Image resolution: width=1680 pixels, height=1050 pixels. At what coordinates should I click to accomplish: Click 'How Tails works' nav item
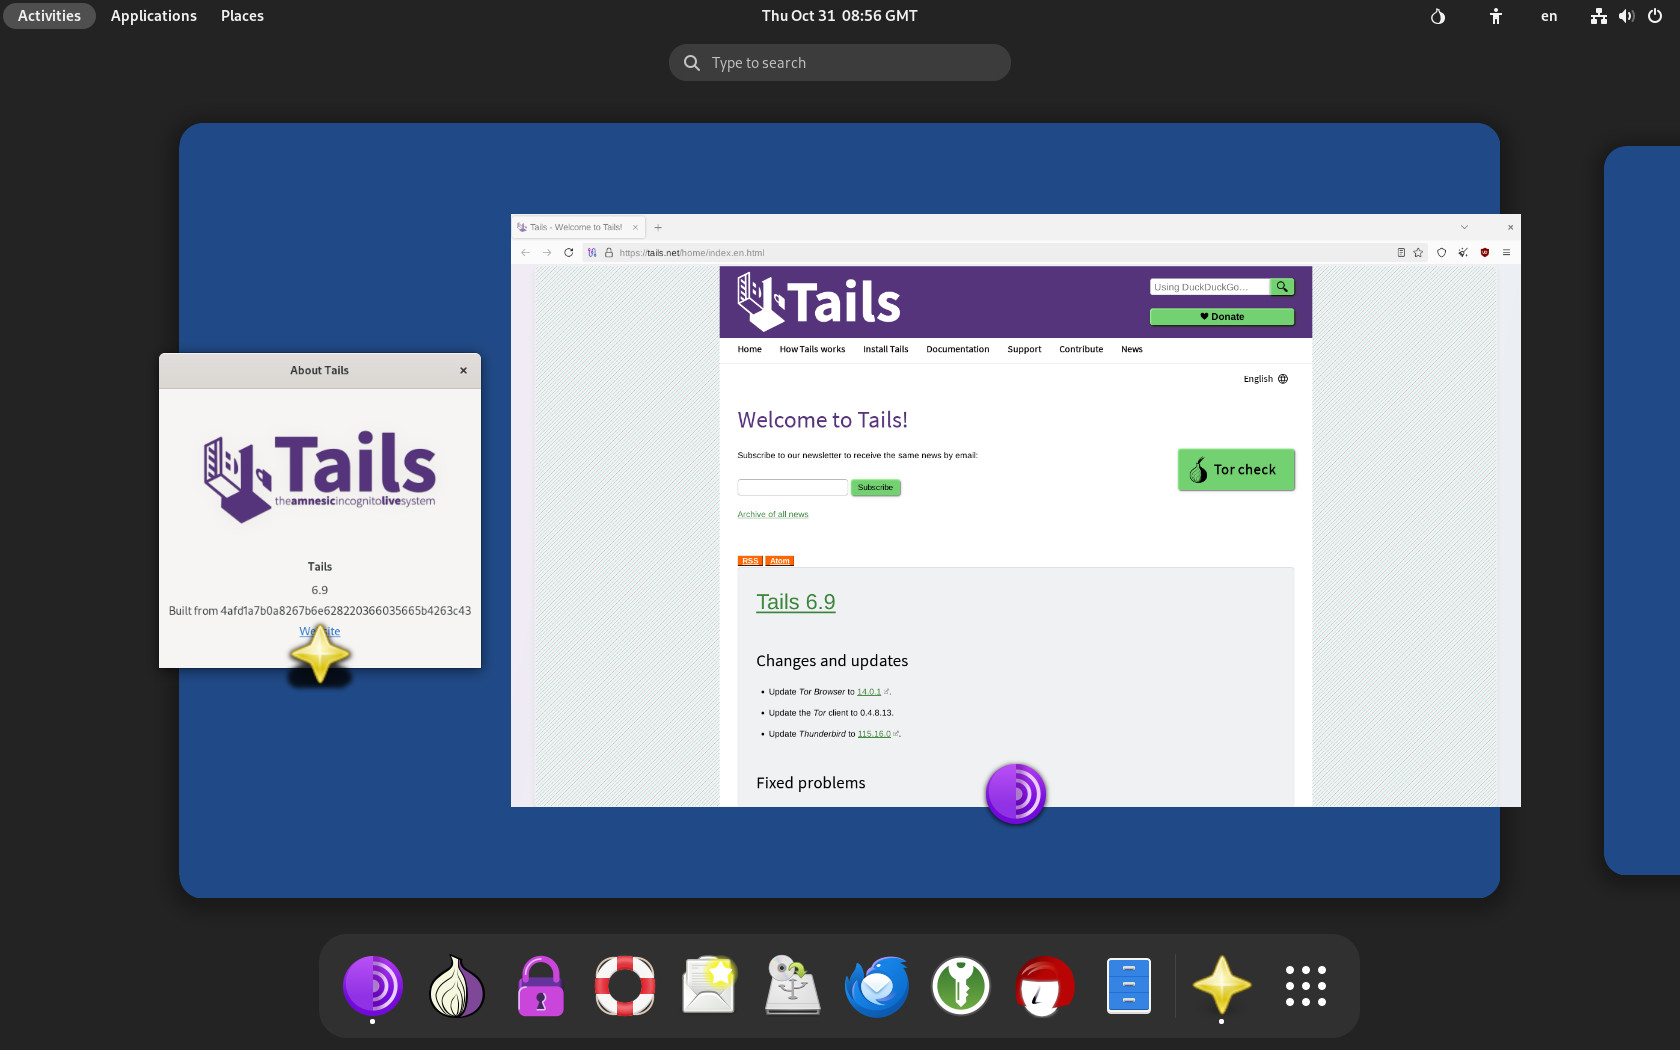(812, 350)
